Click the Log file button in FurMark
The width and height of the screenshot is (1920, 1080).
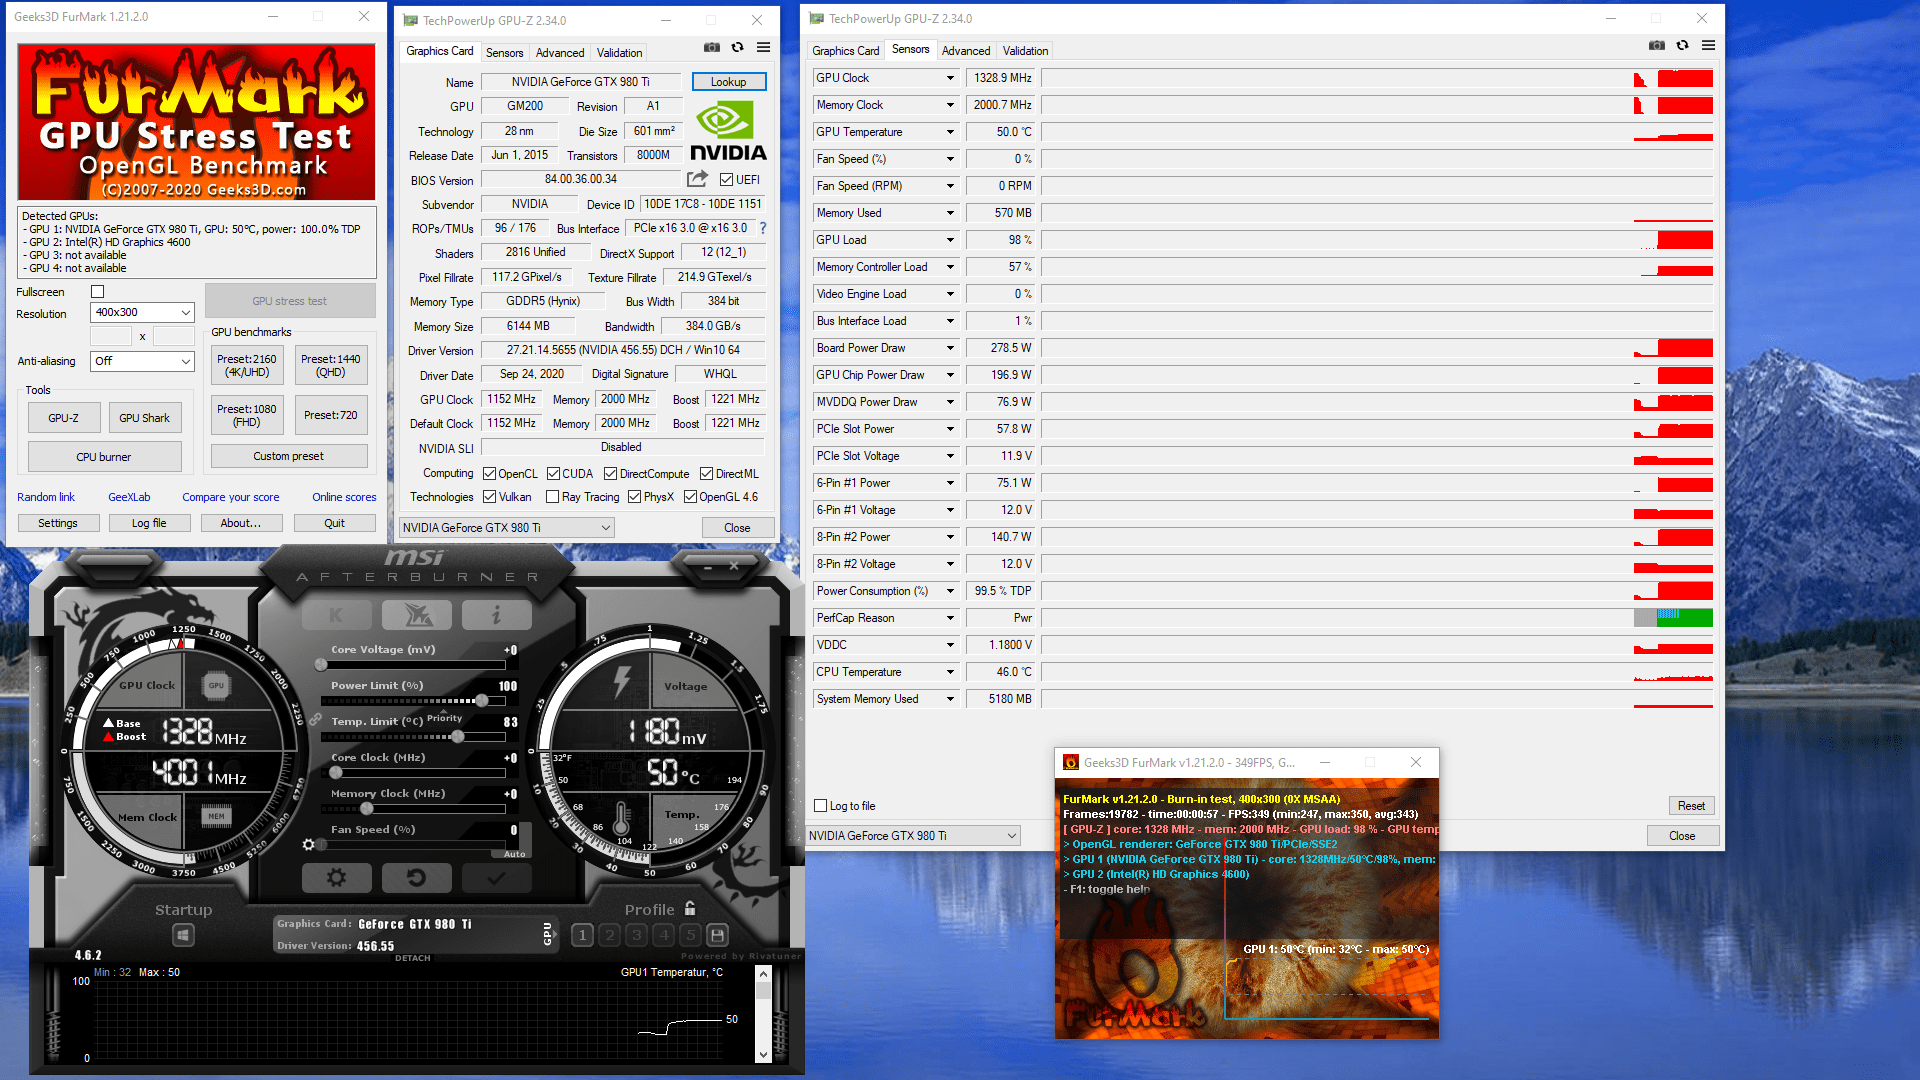coord(149,523)
